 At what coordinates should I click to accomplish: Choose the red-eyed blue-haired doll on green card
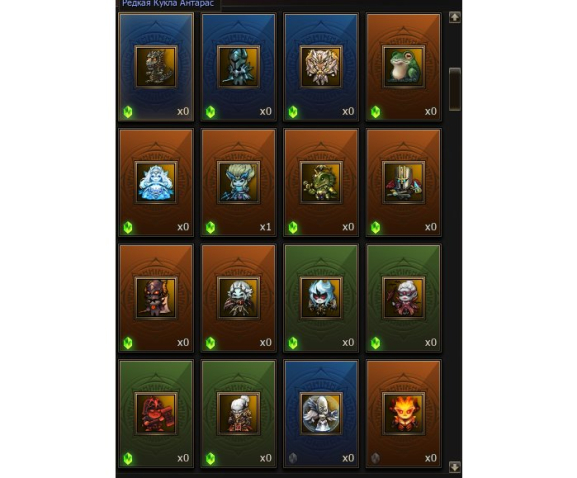(x=321, y=298)
